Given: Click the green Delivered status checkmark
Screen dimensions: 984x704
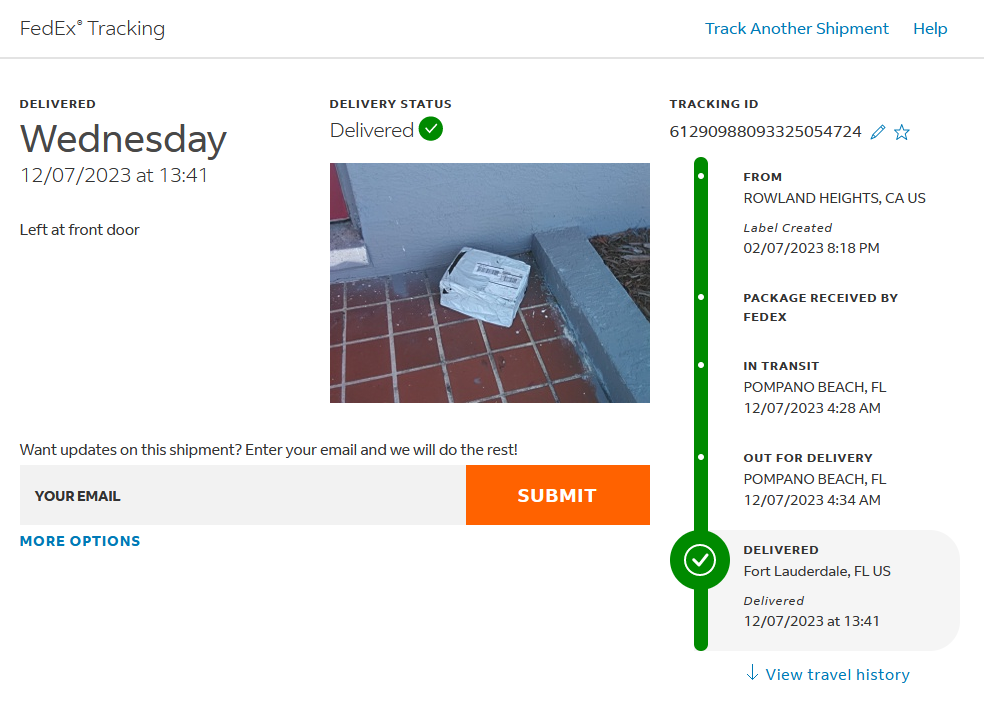Looking at the screenshot, I should pyautogui.click(x=431, y=129).
